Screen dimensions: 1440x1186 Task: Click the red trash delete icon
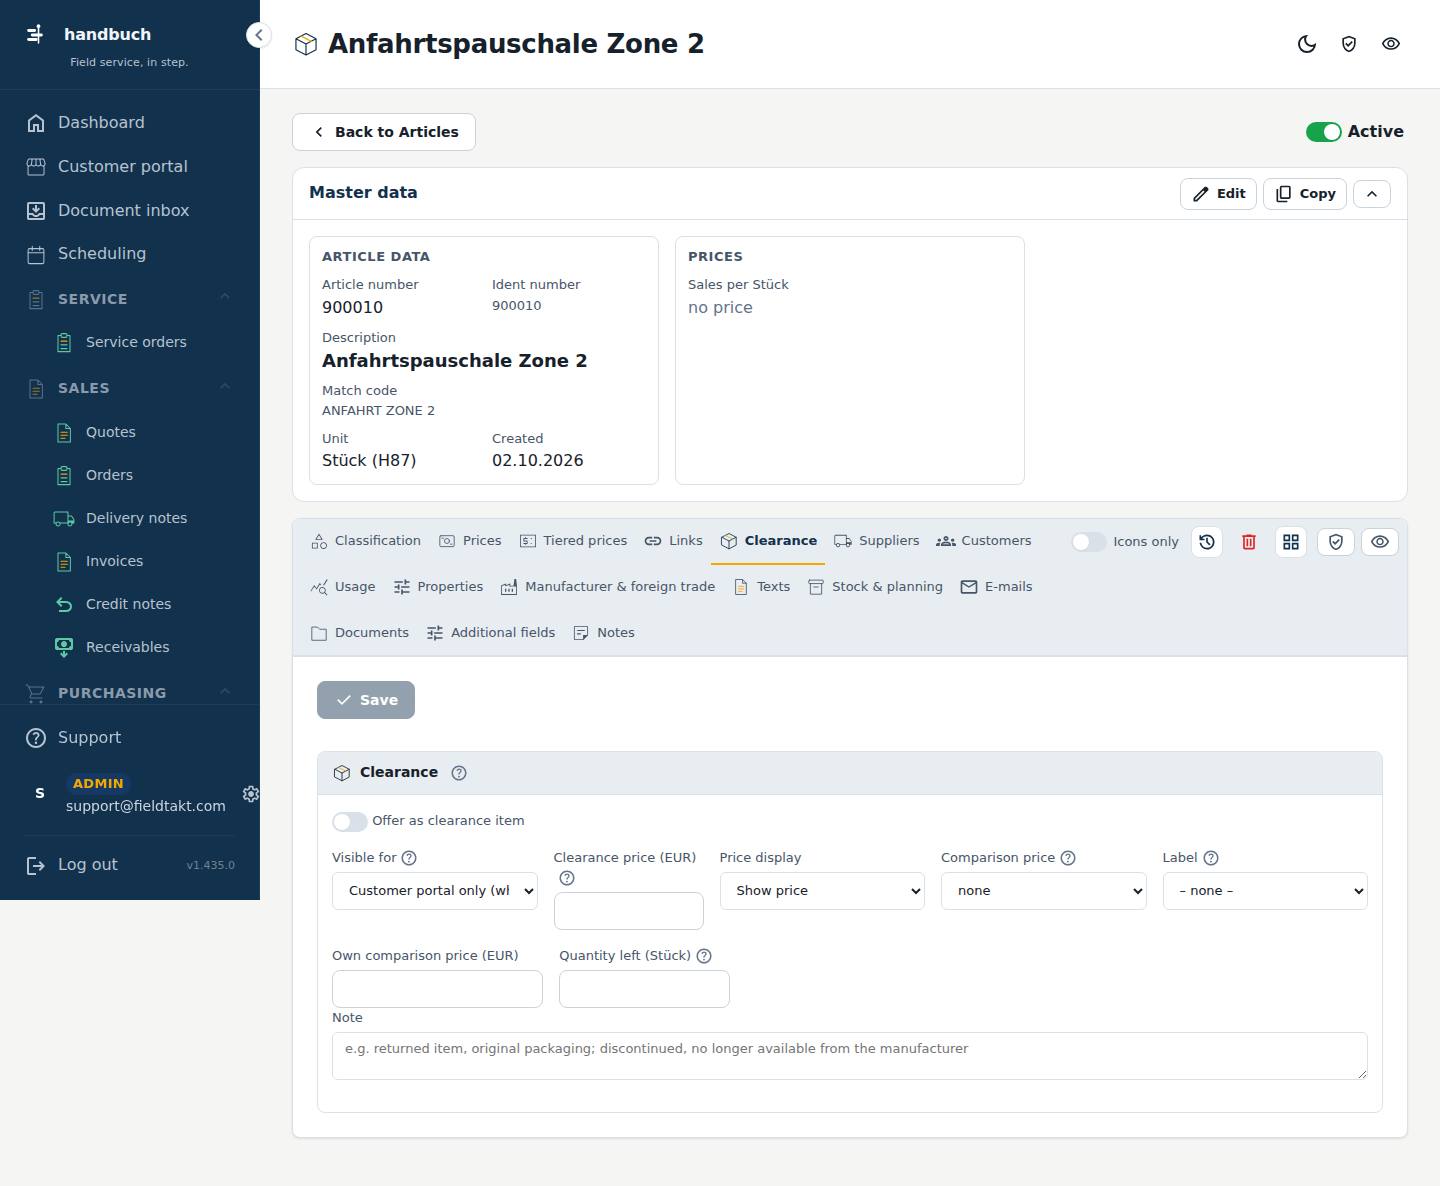1249,542
